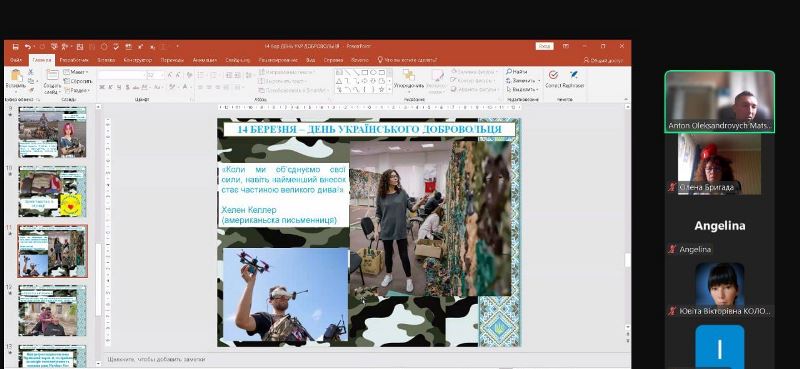Click the Copy icon in clipboard group

coord(31,81)
